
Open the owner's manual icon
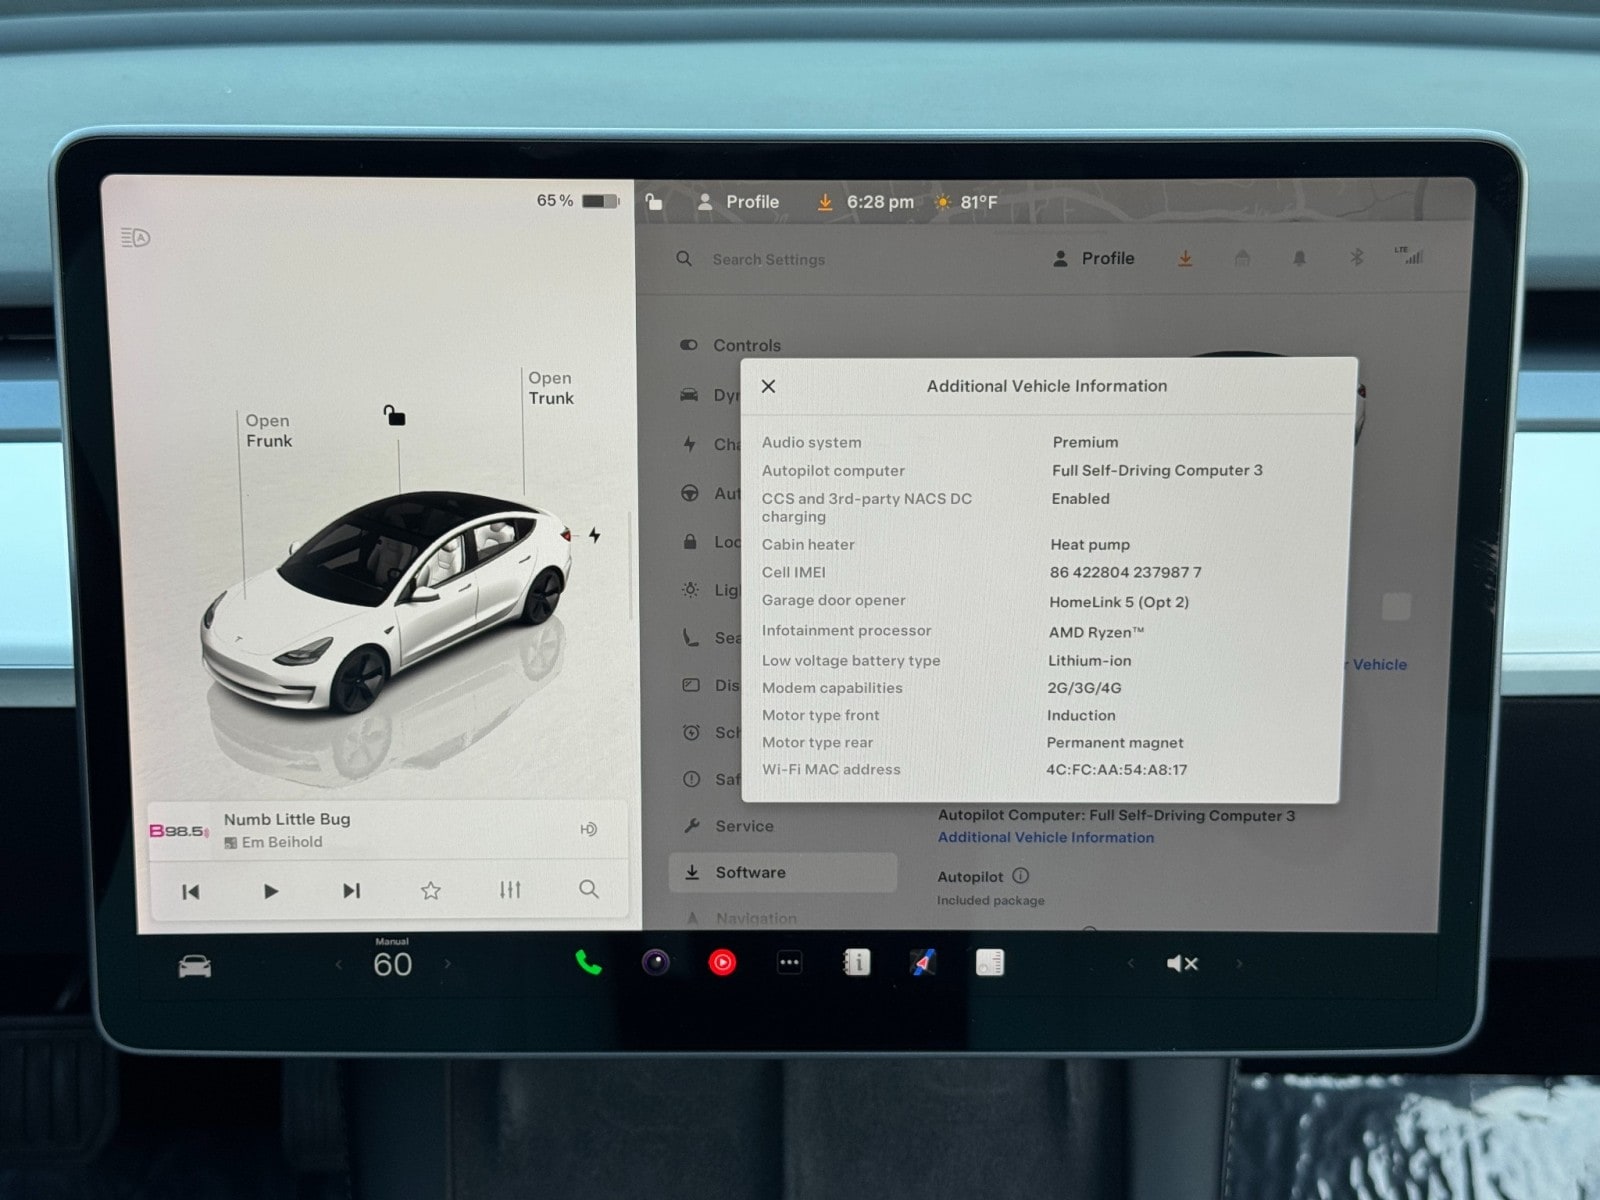856,963
